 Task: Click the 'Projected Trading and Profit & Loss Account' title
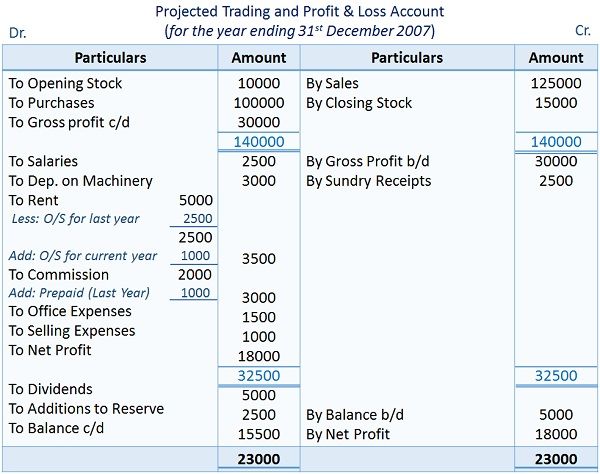point(300,11)
